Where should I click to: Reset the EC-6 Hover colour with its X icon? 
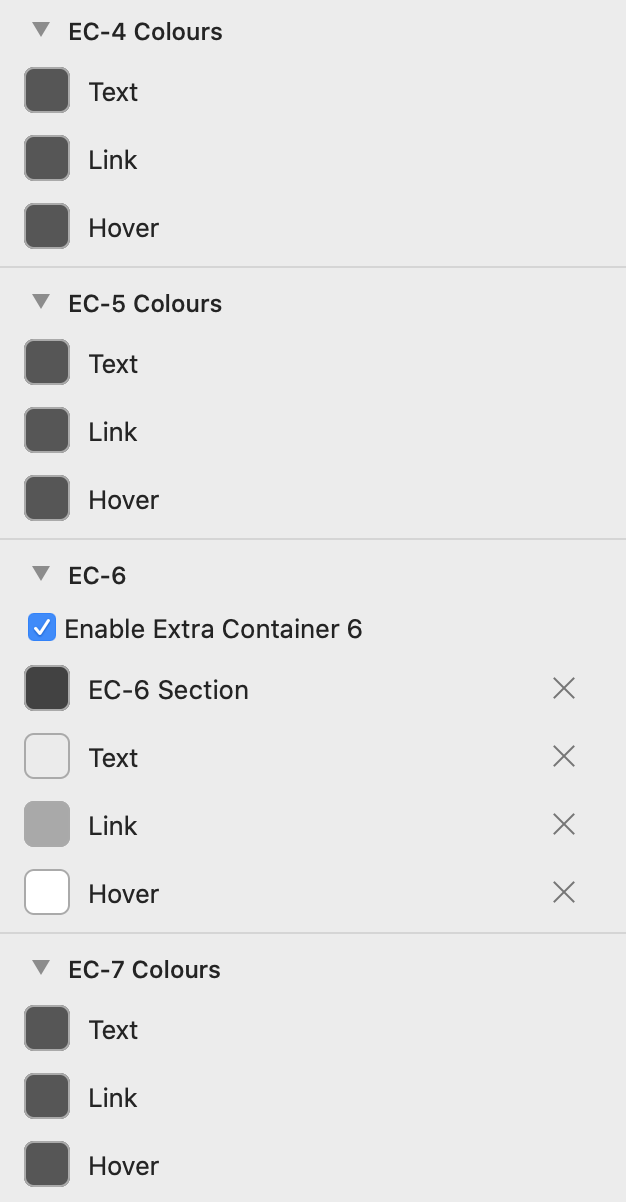tap(564, 892)
